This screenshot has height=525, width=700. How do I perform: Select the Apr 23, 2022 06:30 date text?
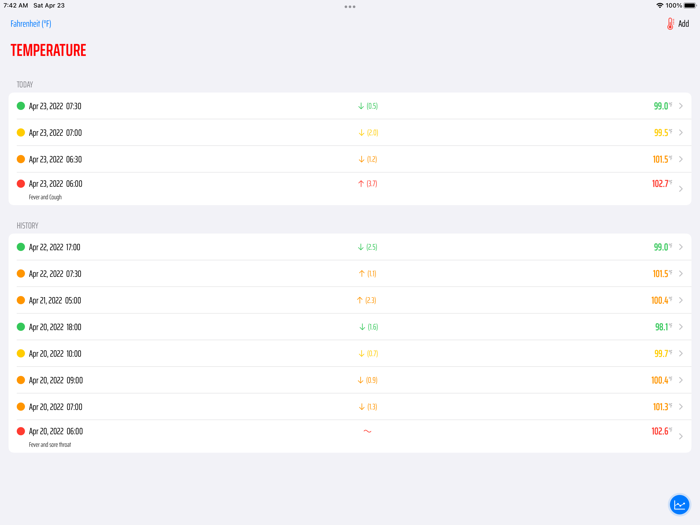click(x=55, y=159)
